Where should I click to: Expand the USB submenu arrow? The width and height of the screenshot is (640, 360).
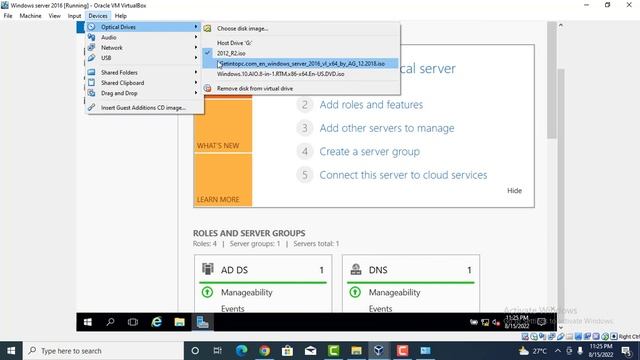point(196,58)
